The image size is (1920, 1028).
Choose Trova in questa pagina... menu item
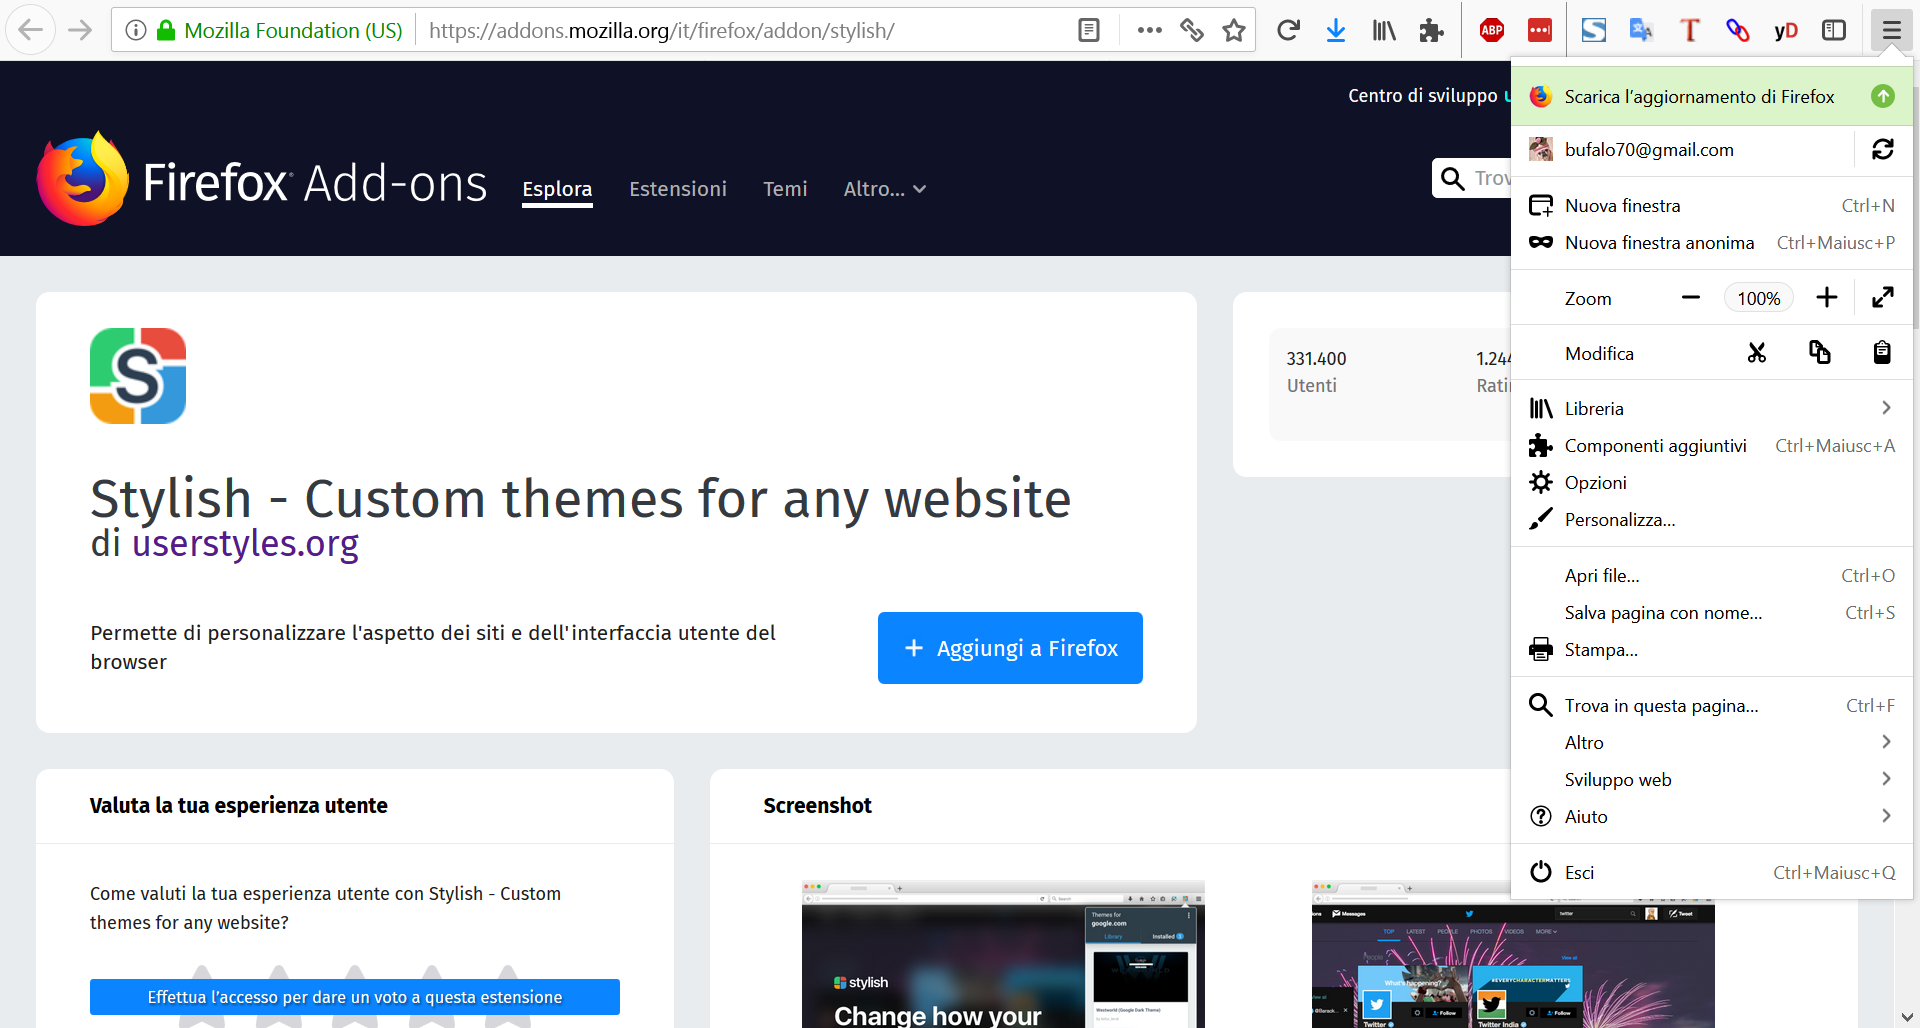pos(1712,705)
